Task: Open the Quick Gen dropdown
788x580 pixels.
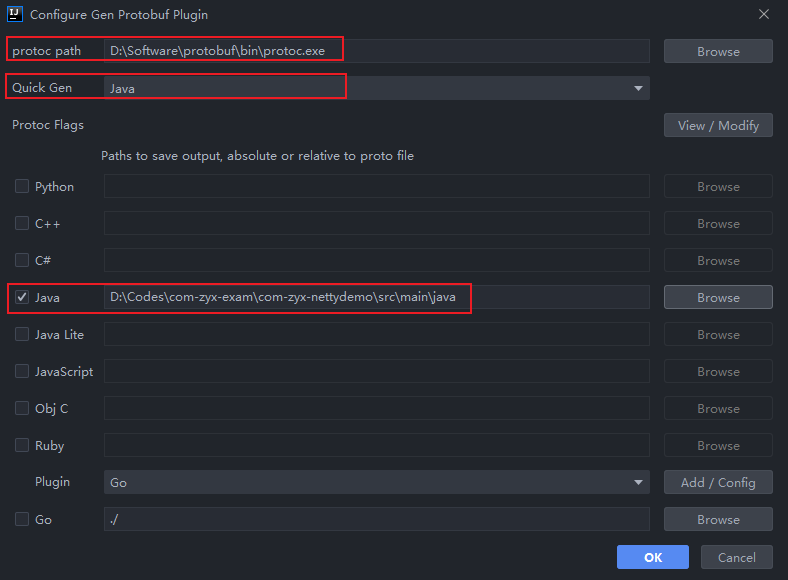Action: (x=376, y=88)
